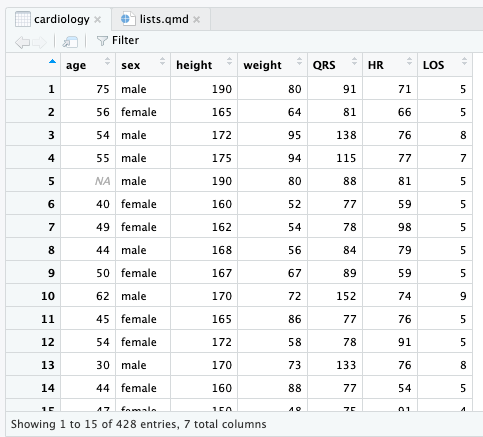Image resolution: width=483 pixels, height=437 pixels.
Task: Click the forward navigation arrow icon
Action: [40, 42]
